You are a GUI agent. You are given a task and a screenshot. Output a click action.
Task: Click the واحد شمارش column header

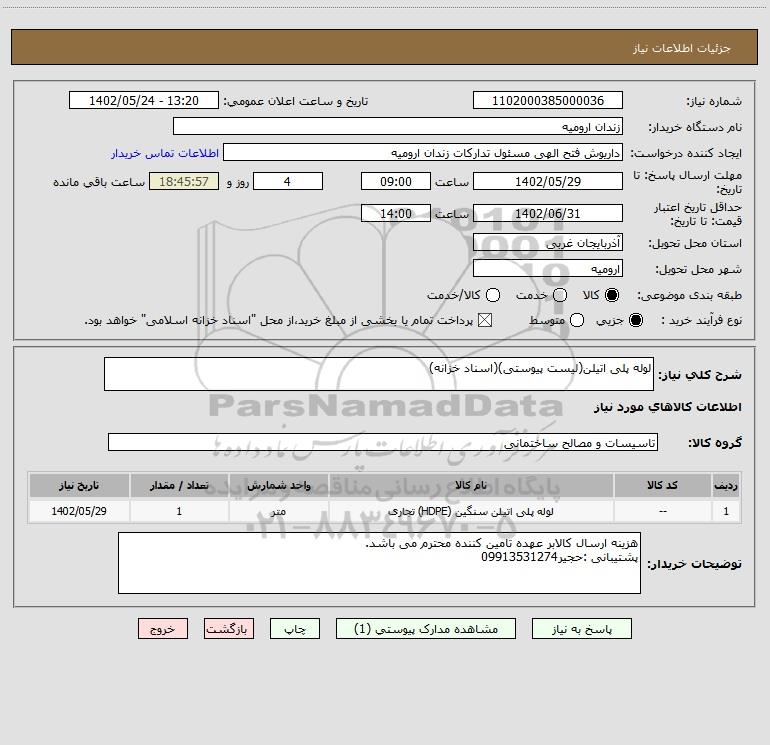[x=278, y=485]
